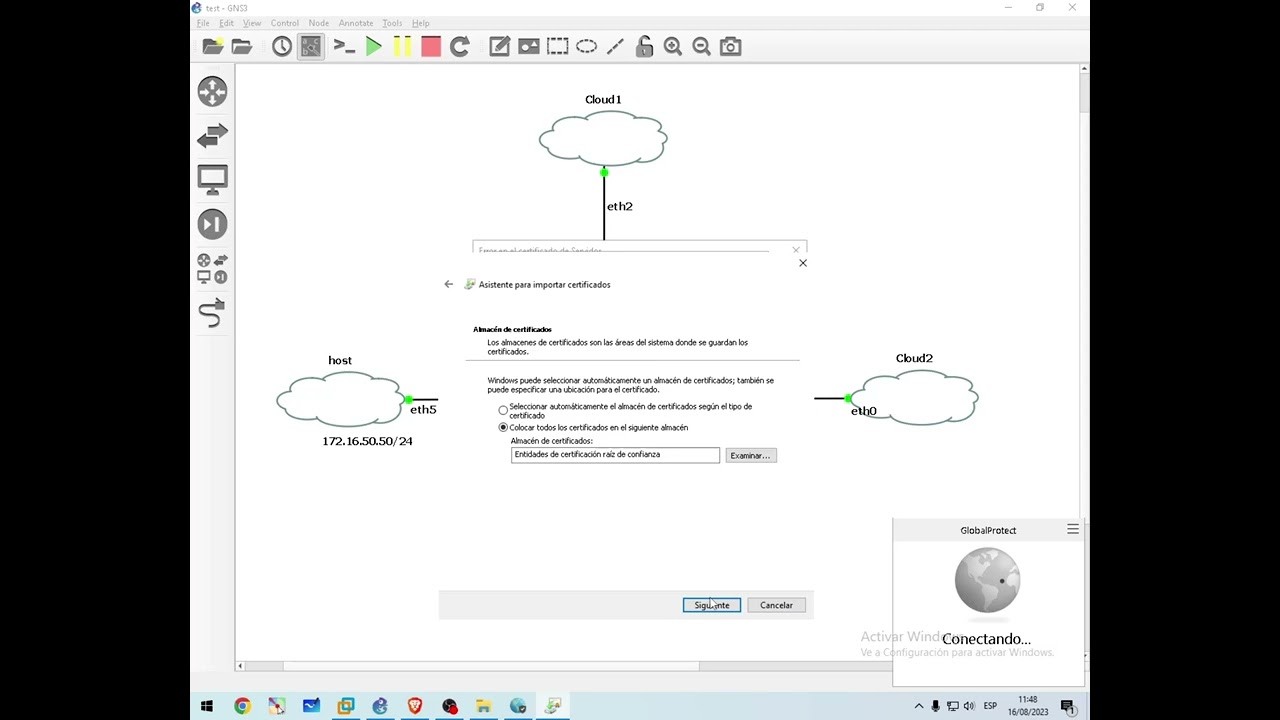Browse routers in device sidebar
Image resolution: width=1280 pixels, height=720 pixels.
click(212, 91)
